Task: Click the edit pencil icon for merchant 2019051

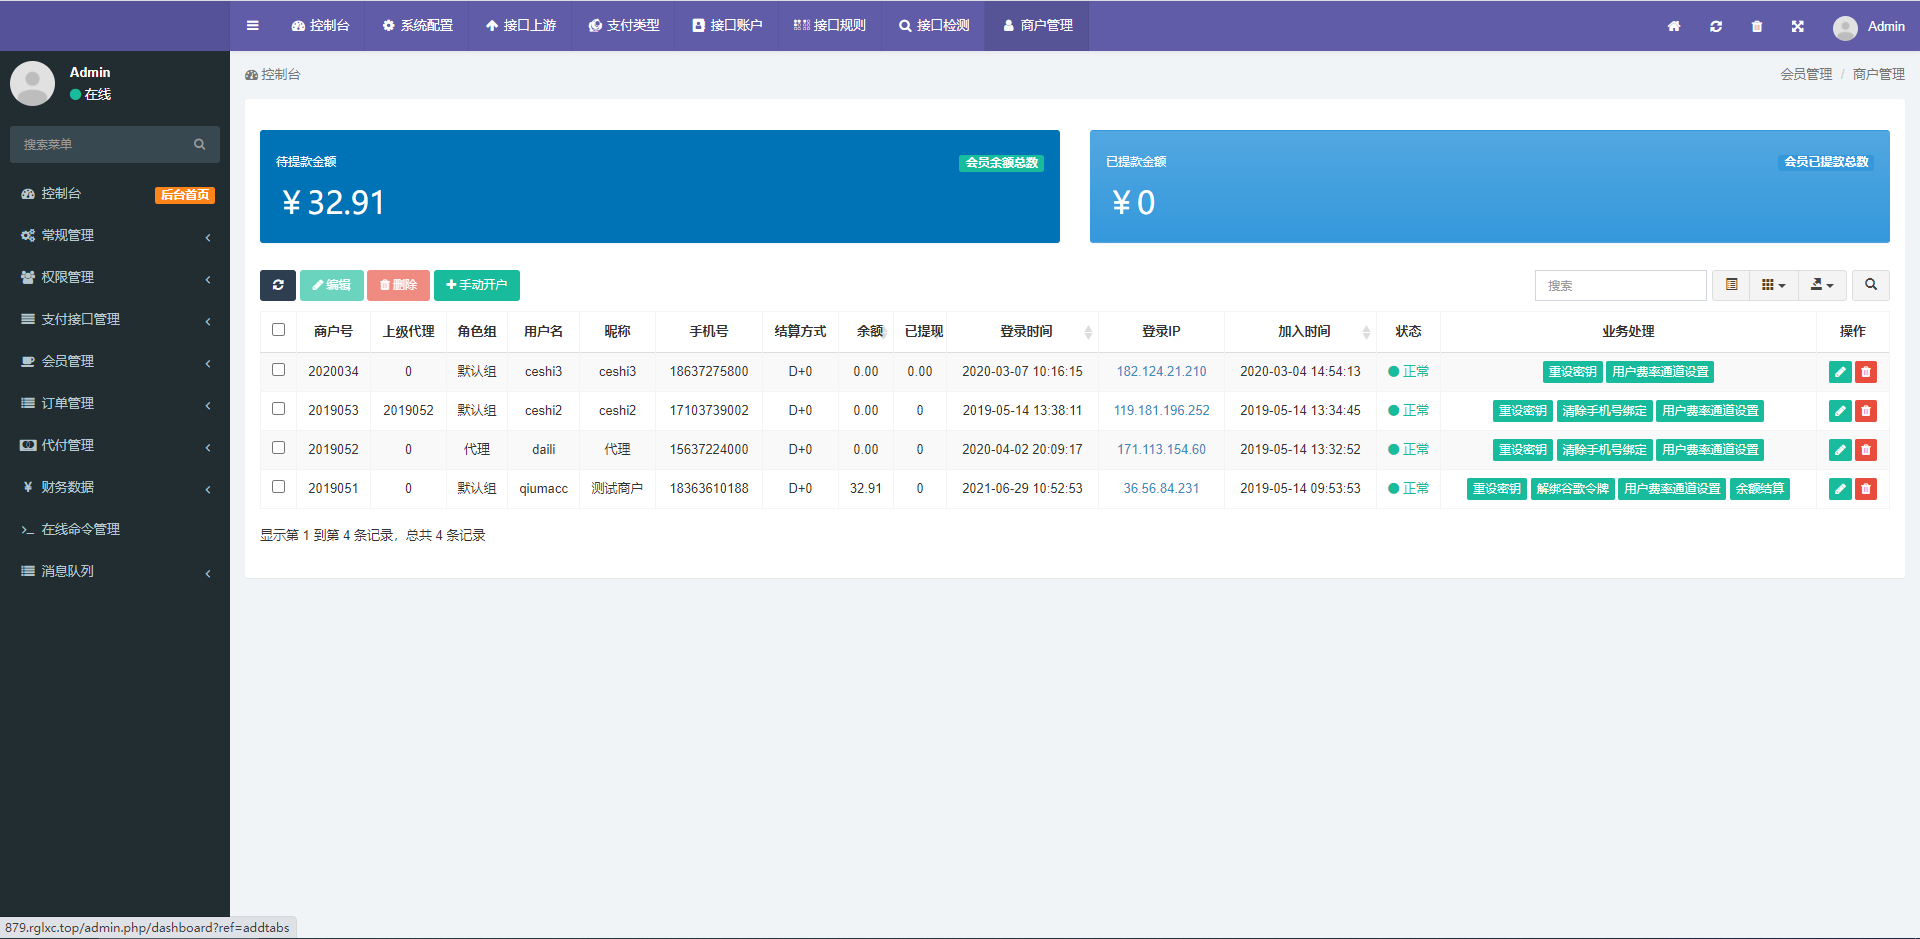Action: (1839, 489)
